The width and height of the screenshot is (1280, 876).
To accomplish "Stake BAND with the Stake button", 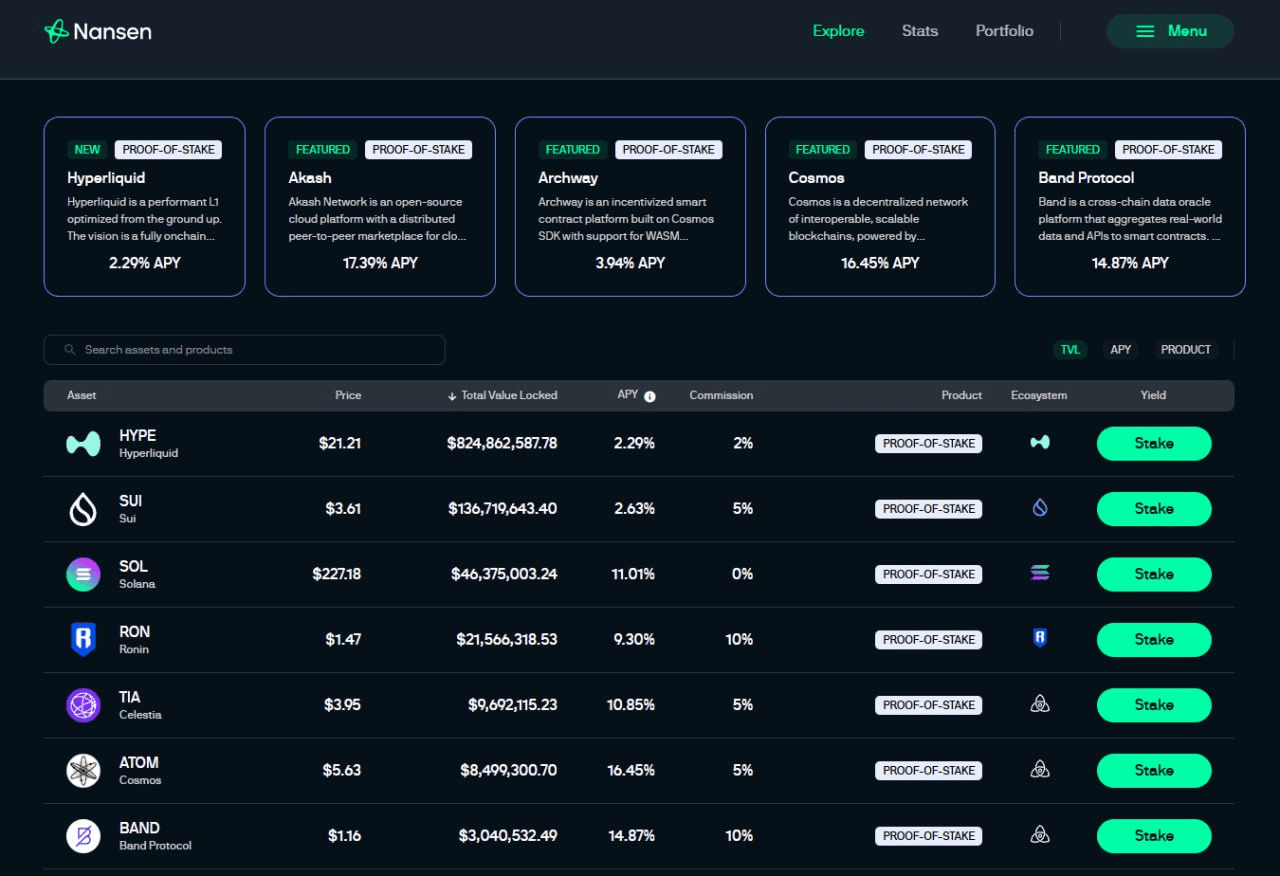I will (1154, 836).
